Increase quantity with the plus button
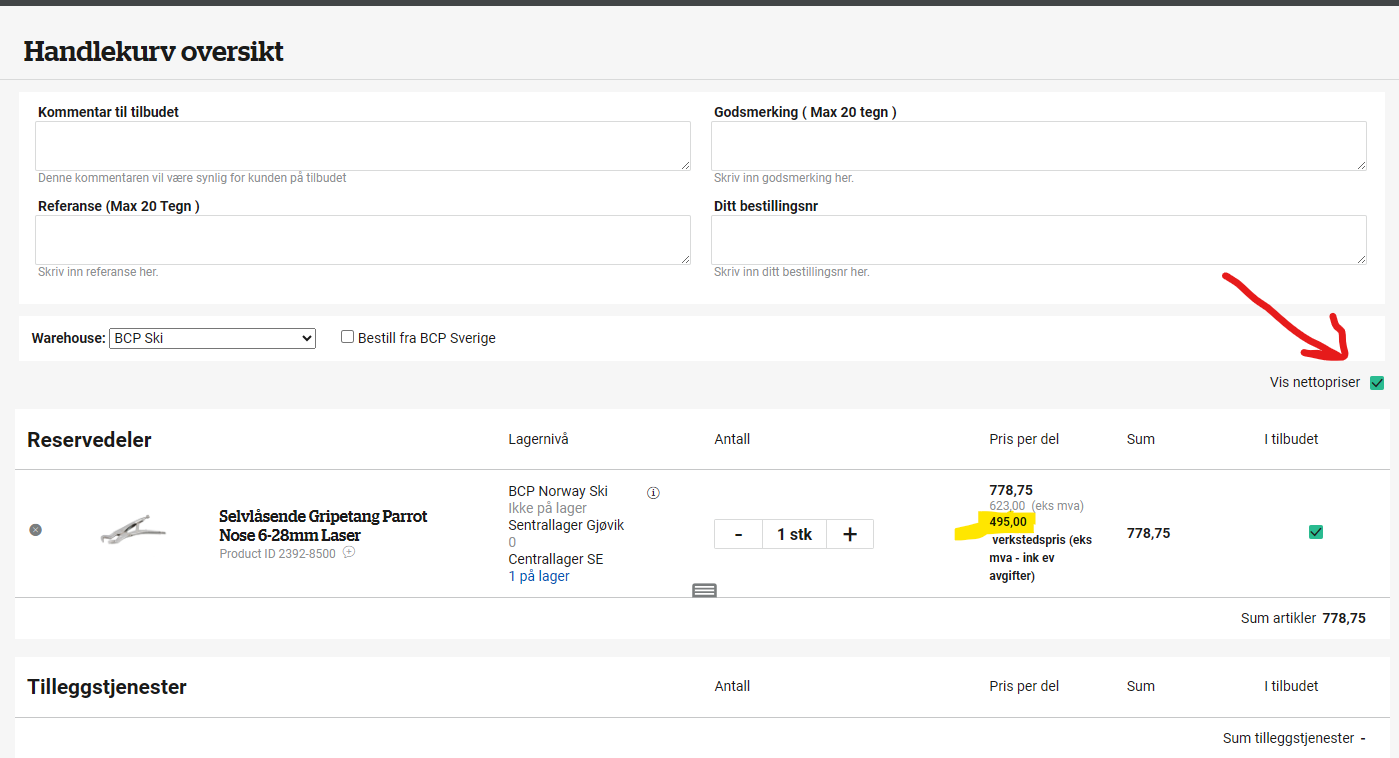 pyautogui.click(x=849, y=534)
